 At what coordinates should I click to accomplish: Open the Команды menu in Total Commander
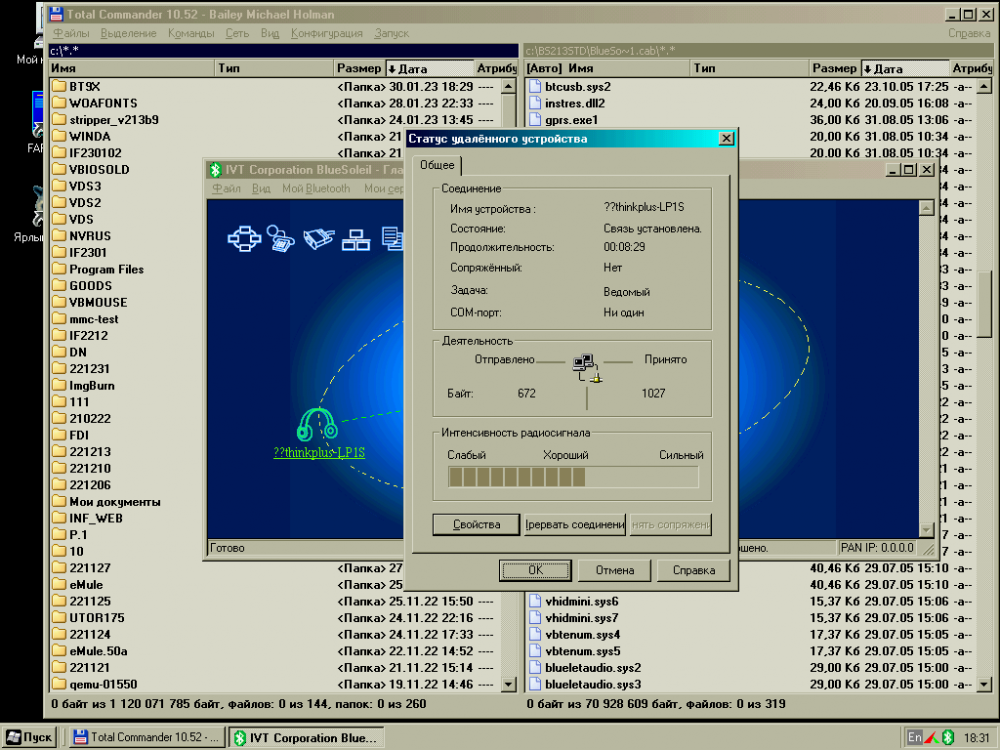point(191,33)
